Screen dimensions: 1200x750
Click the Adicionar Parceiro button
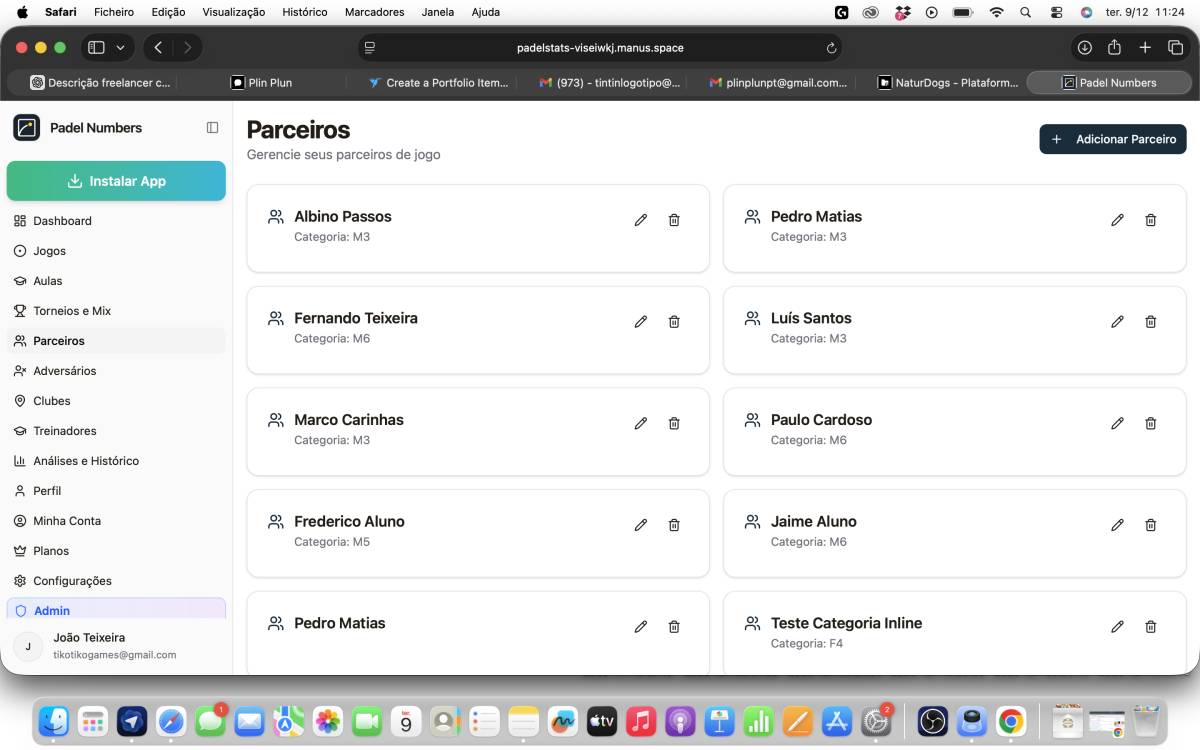[1113, 139]
